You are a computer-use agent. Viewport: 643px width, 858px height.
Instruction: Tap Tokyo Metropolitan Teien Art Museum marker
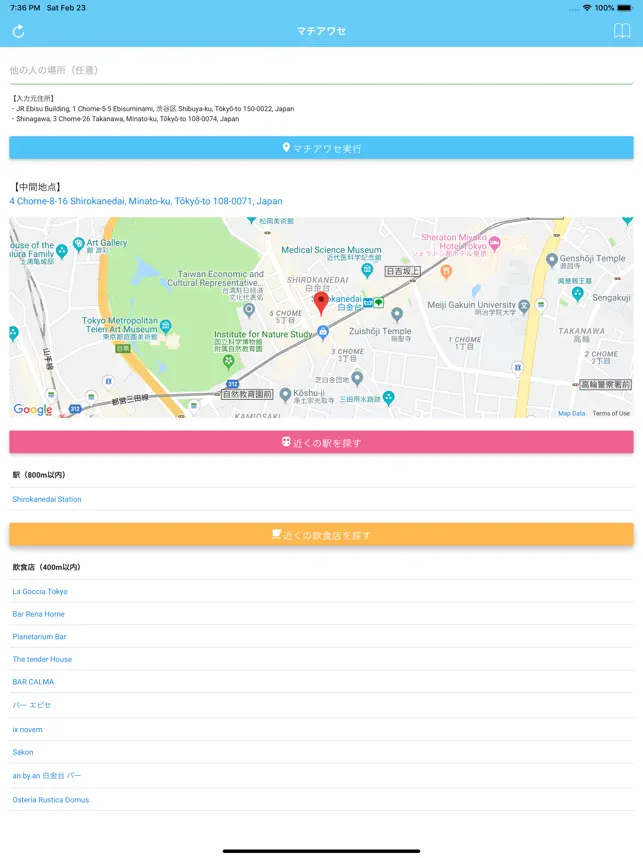[166, 326]
